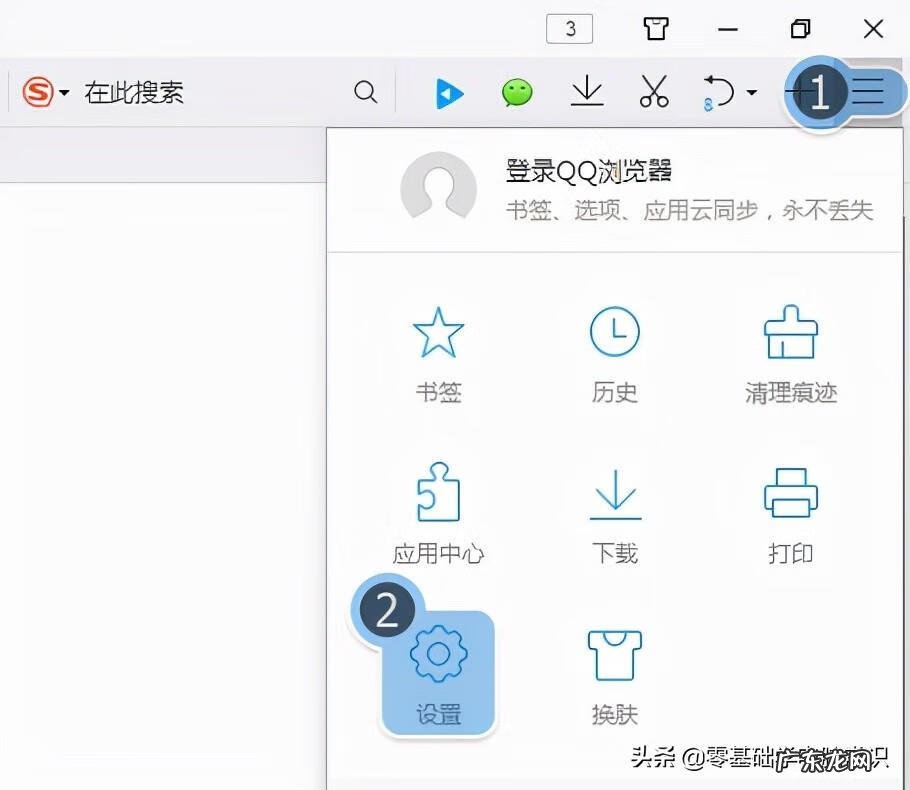Expand the arrow beside the undo icon
The width and height of the screenshot is (910, 790).
click(752, 93)
